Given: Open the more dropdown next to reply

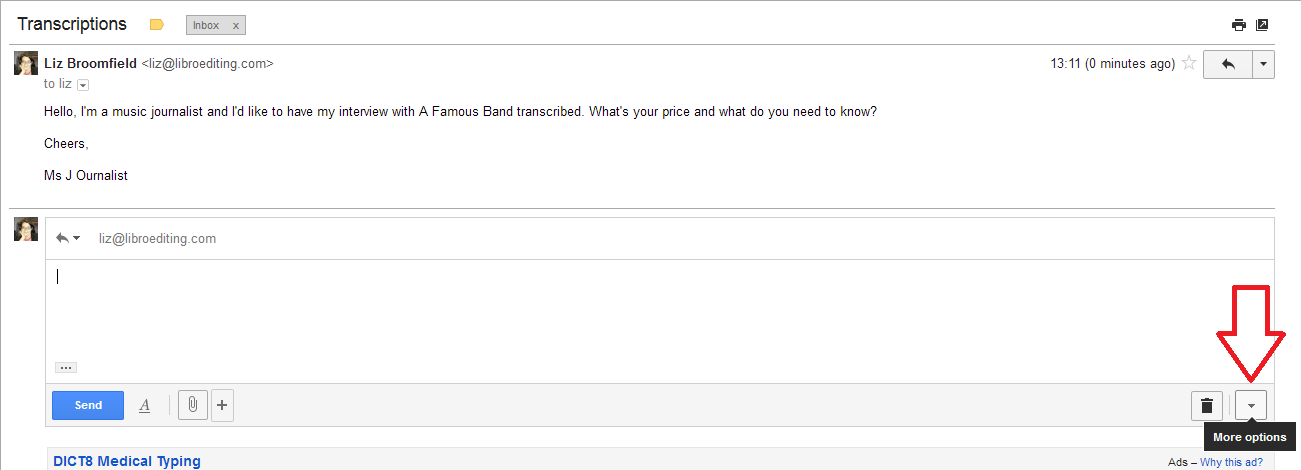Looking at the screenshot, I should (x=1264, y=64).
